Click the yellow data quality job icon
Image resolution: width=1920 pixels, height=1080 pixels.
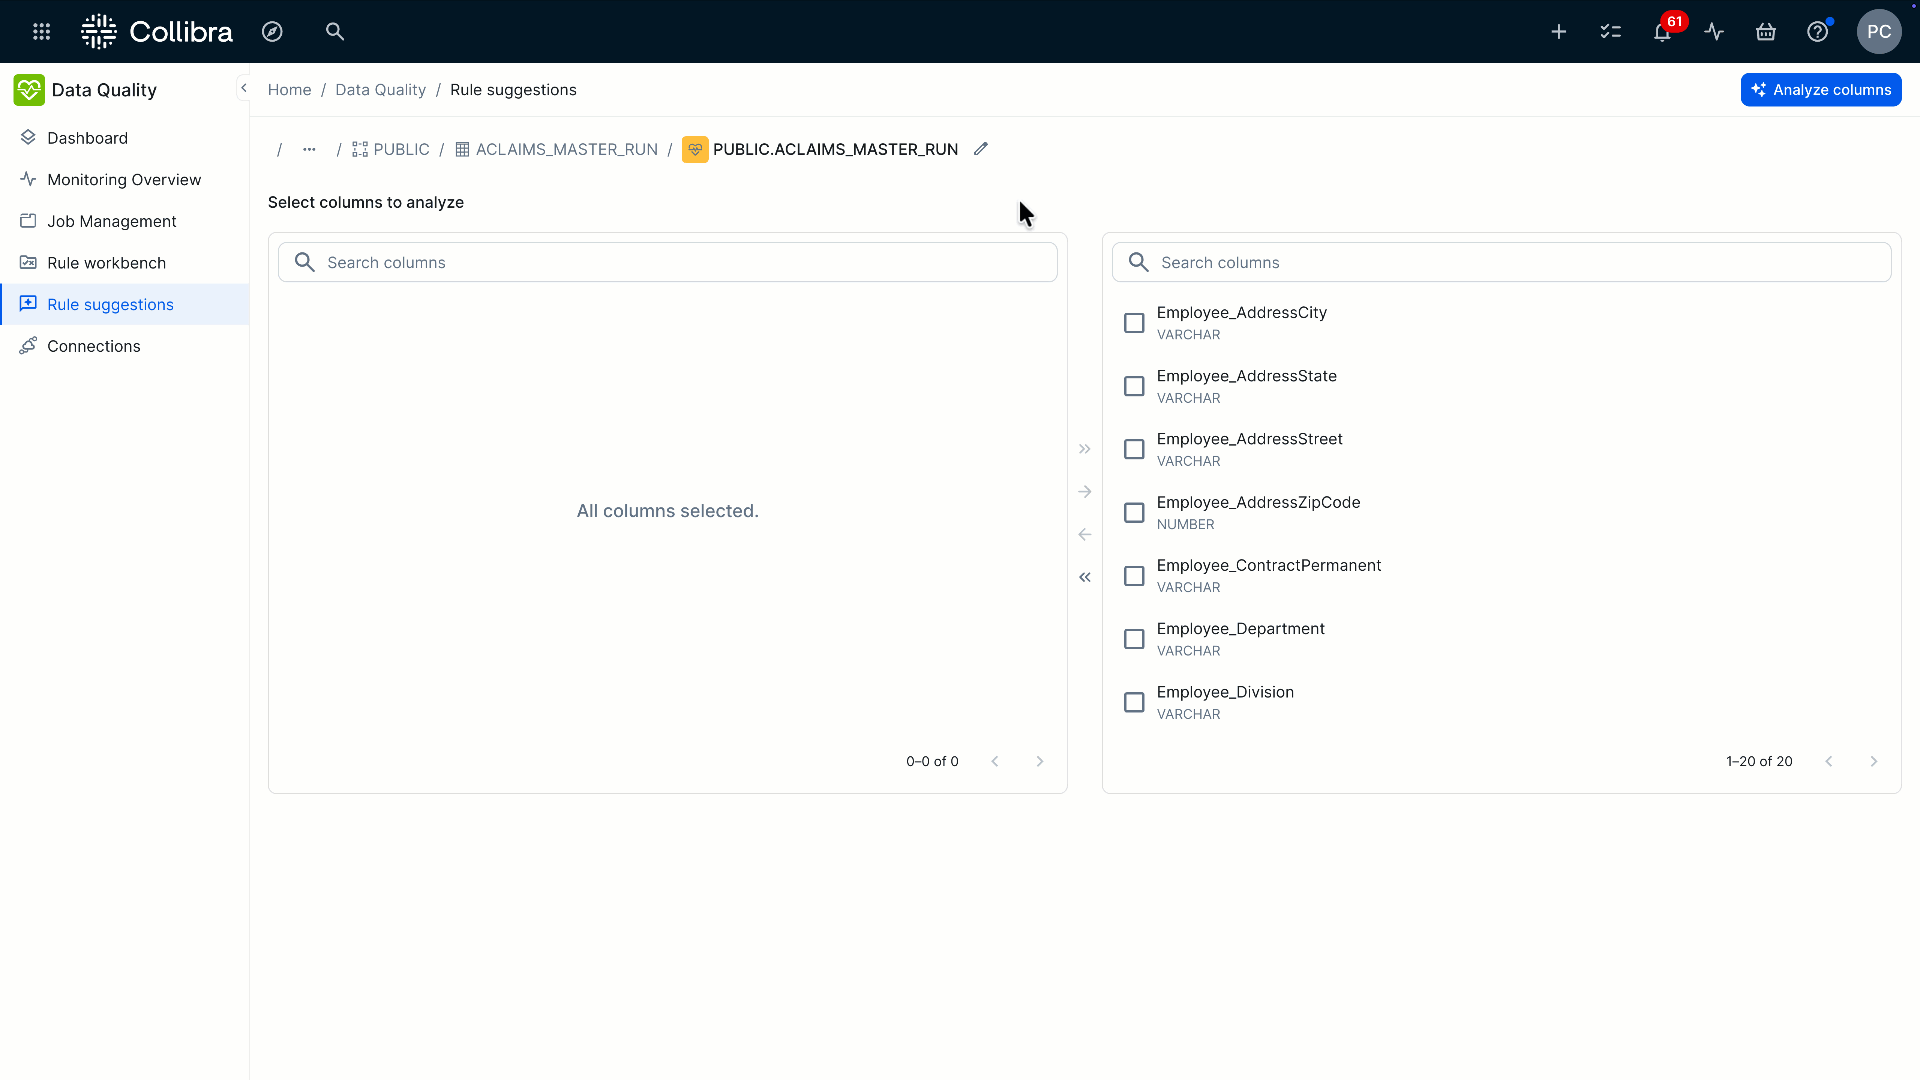[x=695, y=150]
